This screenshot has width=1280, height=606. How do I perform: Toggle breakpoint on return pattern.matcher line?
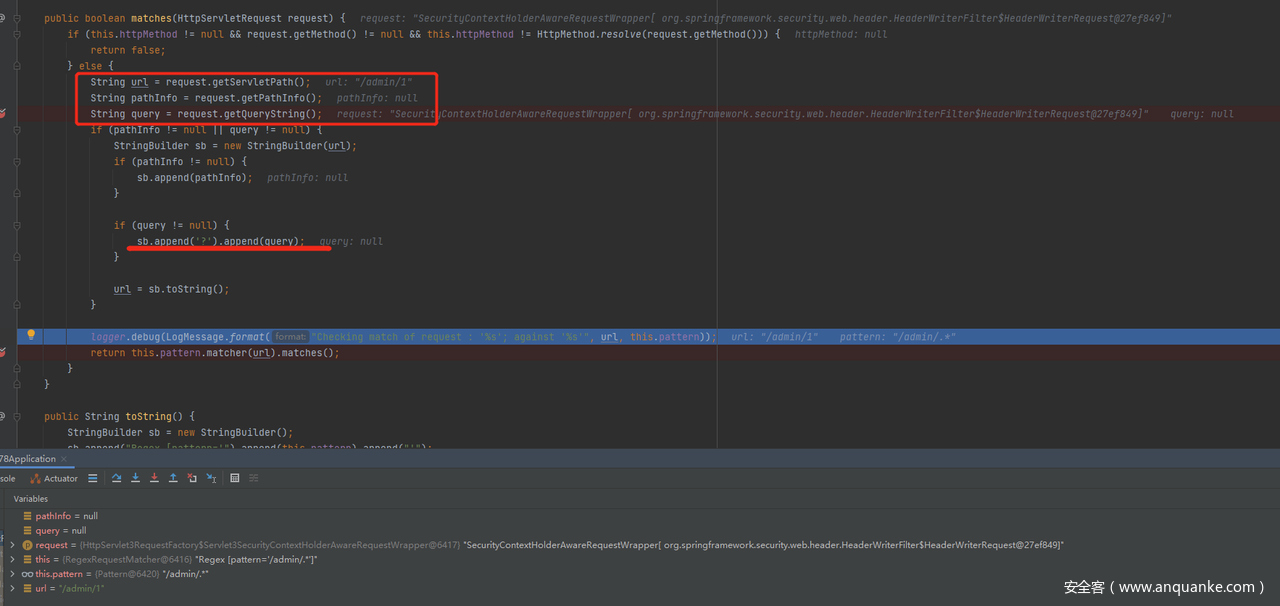click(2, 352)
